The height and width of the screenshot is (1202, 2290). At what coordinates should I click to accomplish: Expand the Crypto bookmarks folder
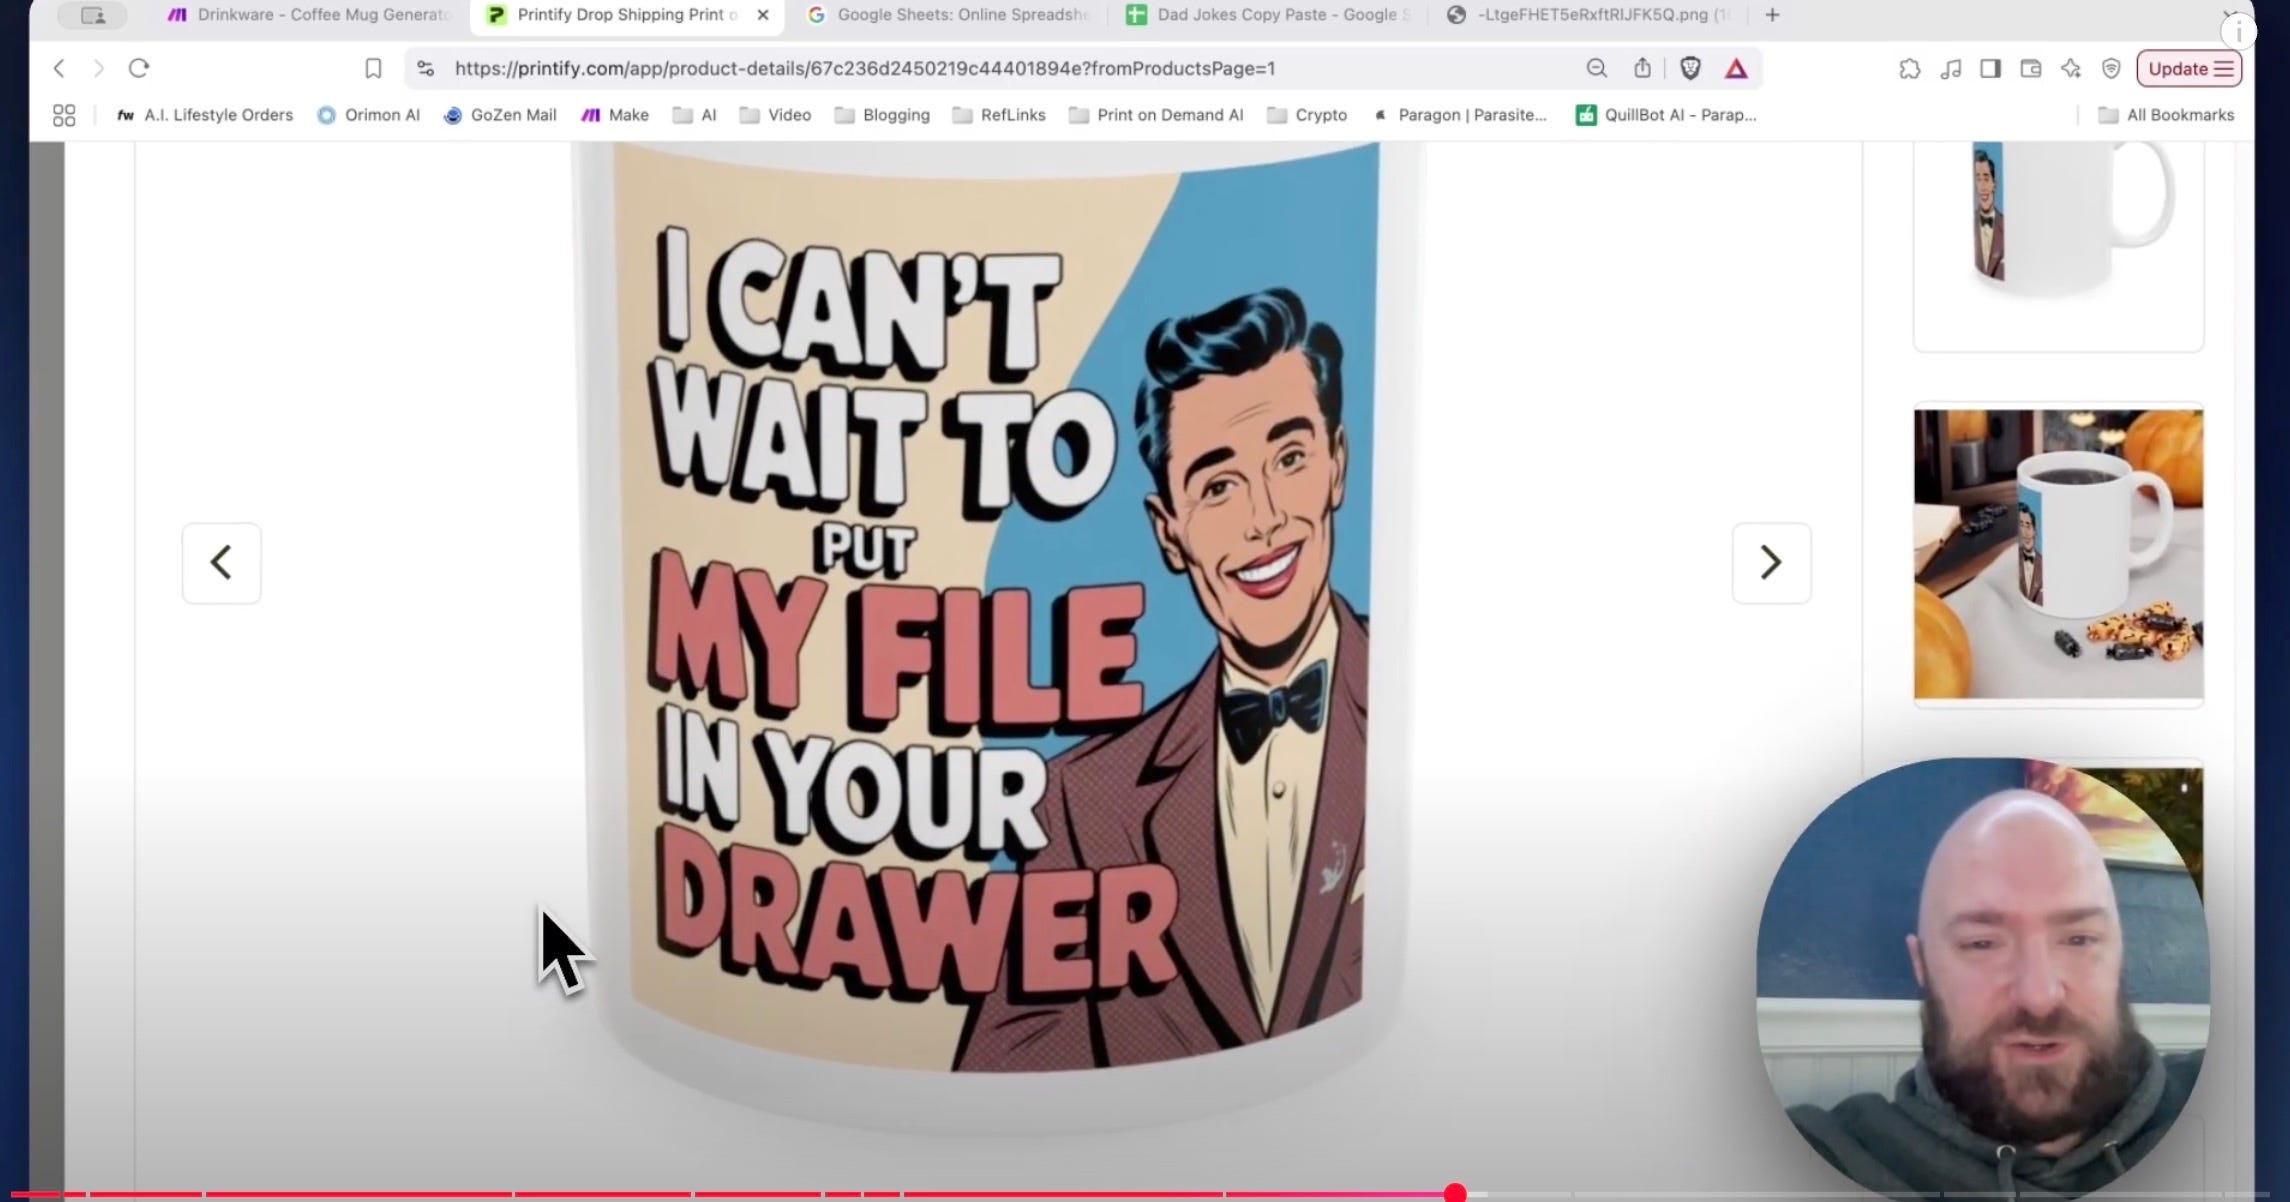[x=1307, y=115]
